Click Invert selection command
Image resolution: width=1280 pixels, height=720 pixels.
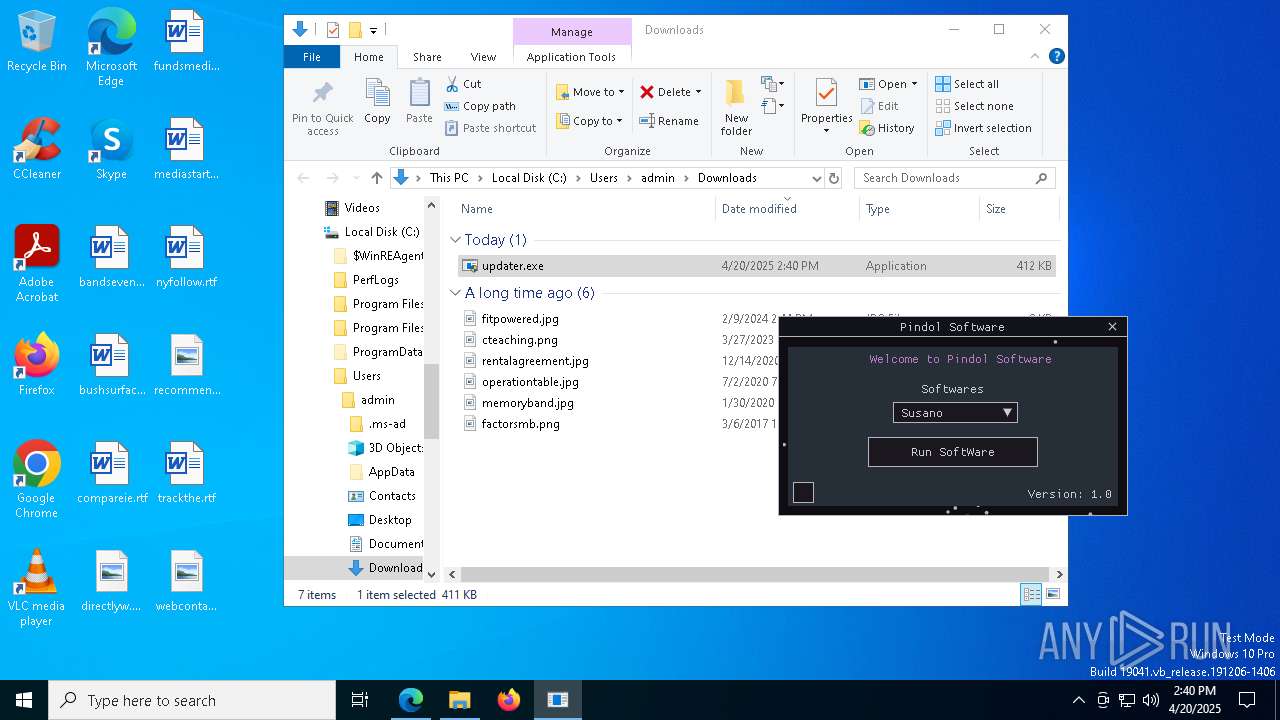click(983, 128)
